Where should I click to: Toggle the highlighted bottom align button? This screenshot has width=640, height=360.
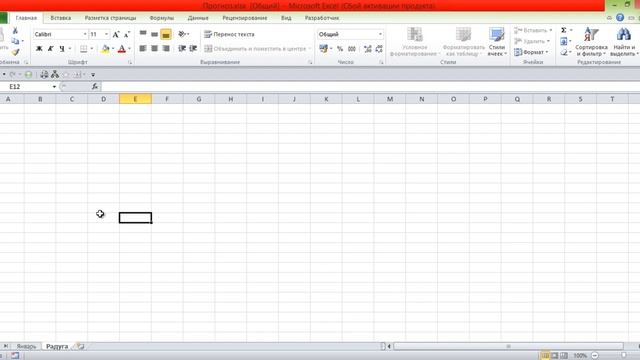click(x=166, y=34)
